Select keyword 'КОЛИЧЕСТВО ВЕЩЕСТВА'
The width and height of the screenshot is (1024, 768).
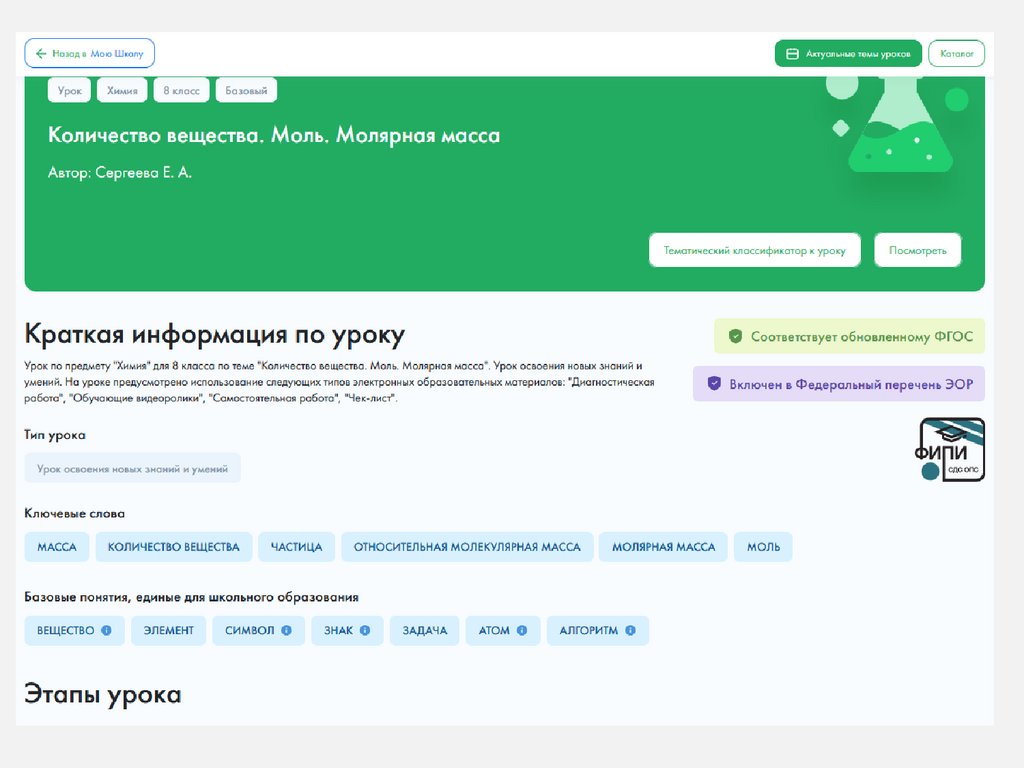coord(174,547)
